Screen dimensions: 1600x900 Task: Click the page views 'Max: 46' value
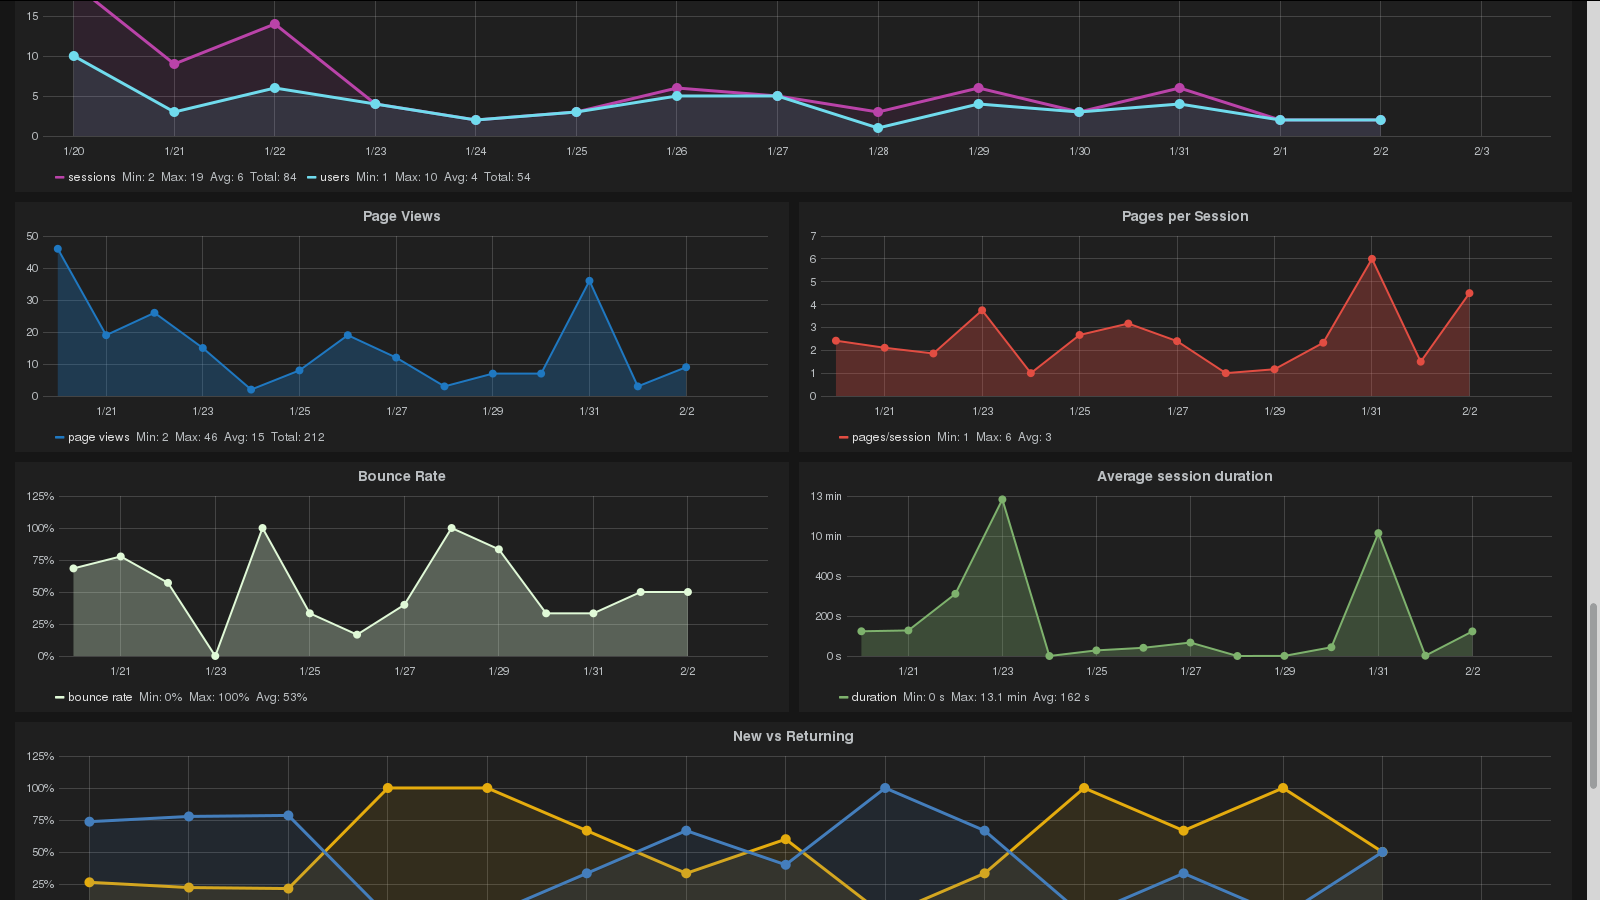(x=196, y=437)
